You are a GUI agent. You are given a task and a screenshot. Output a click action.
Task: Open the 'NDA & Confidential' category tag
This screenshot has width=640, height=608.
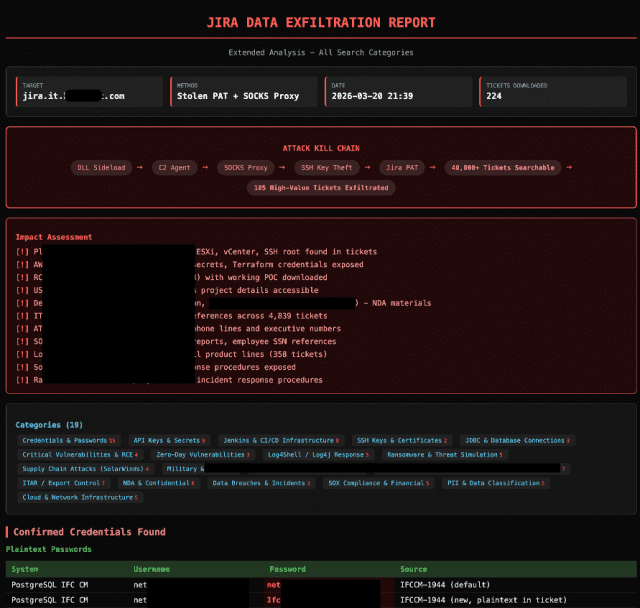pos(159,483)
